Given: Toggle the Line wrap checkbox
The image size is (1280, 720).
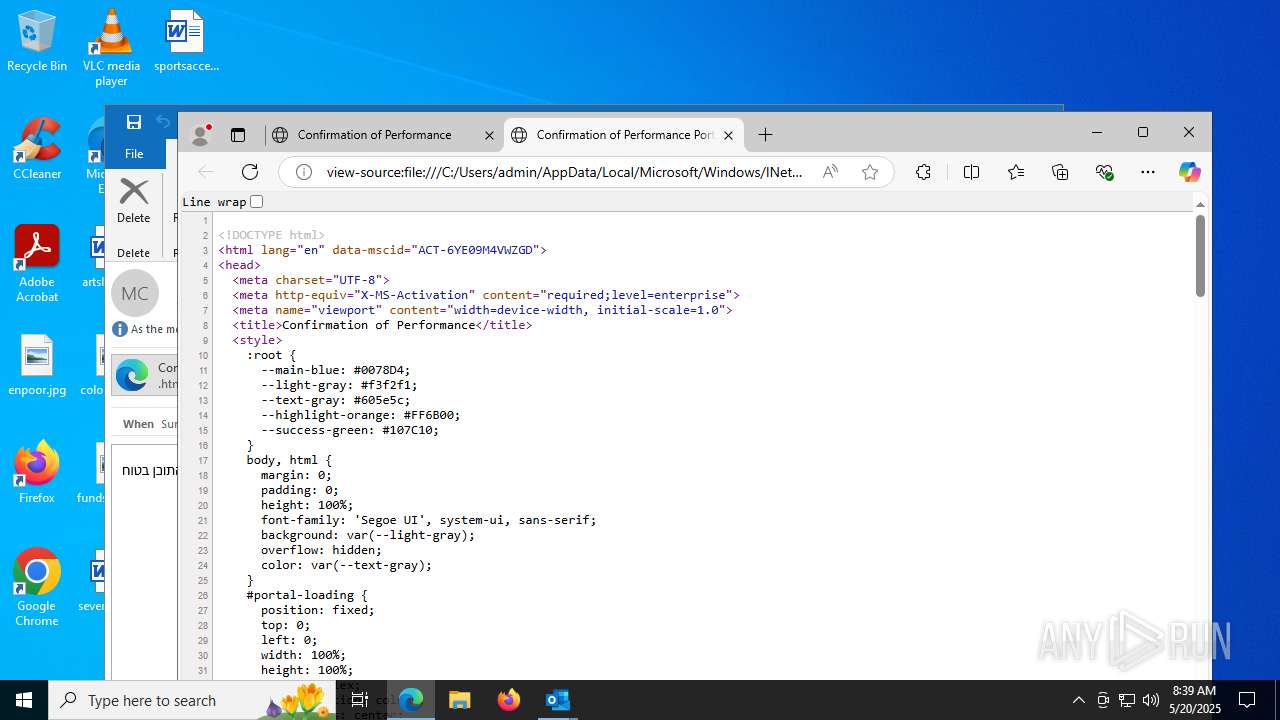Looking at the screenshot, I should click(257, 201).
